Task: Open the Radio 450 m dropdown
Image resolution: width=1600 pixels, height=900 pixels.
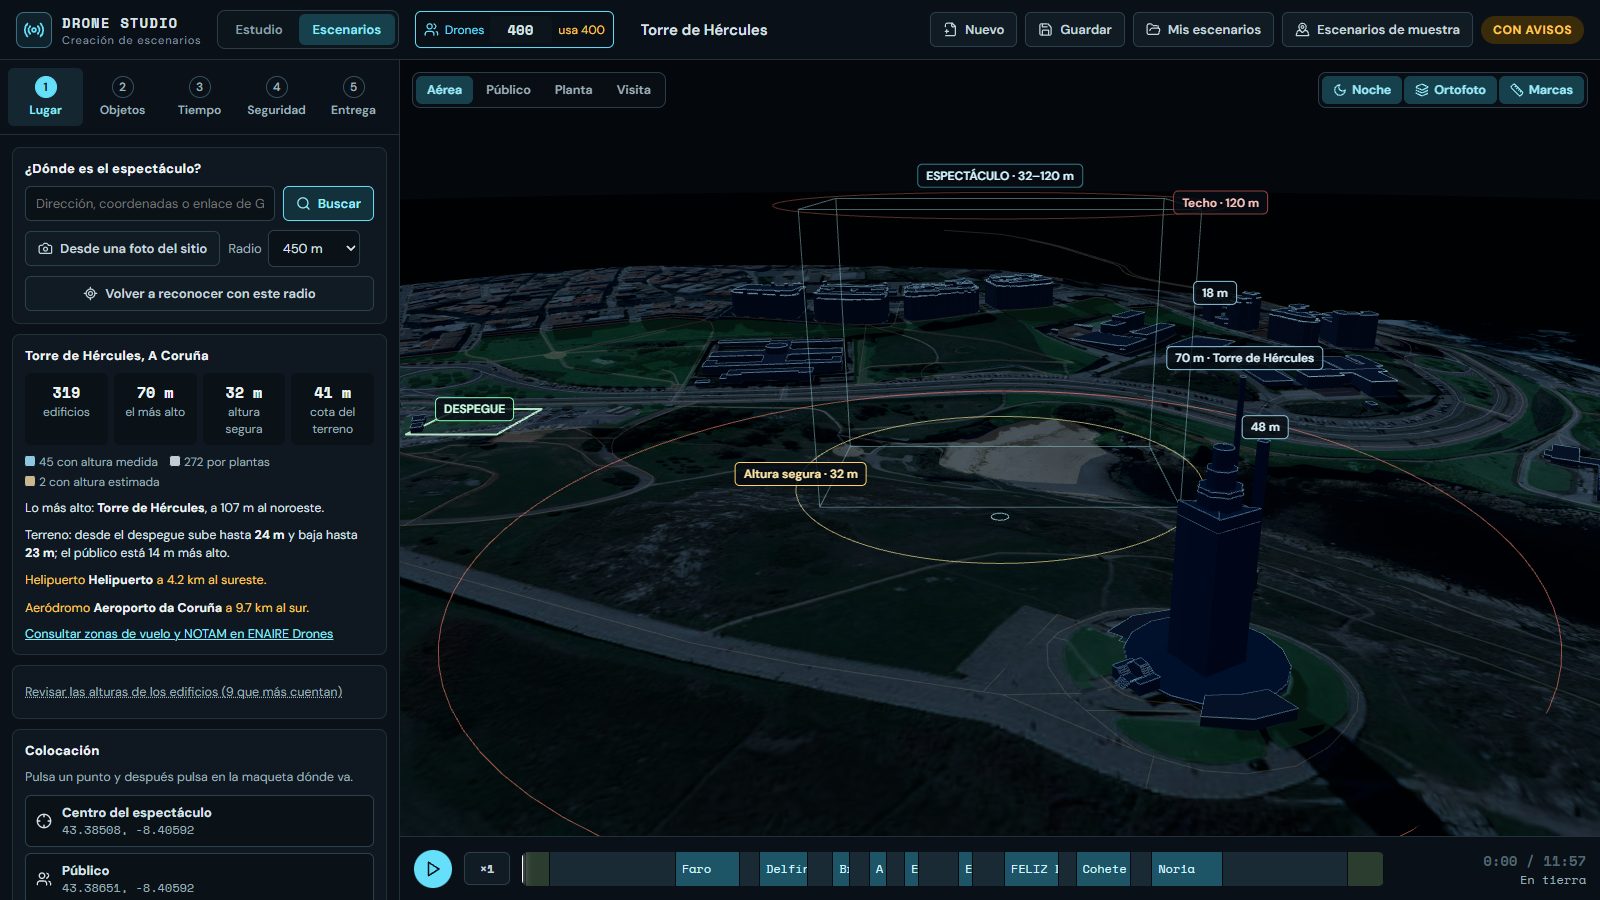Action: (314, 249)
